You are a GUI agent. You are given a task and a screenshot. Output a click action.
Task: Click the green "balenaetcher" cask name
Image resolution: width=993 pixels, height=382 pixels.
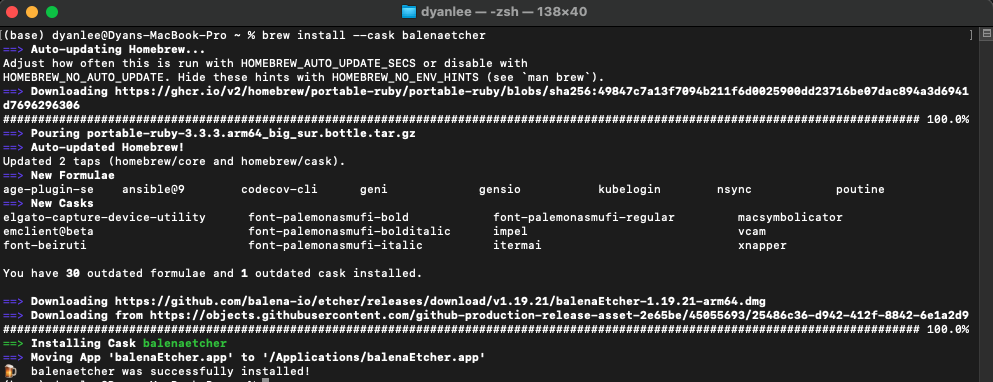[x=184, y=343]
